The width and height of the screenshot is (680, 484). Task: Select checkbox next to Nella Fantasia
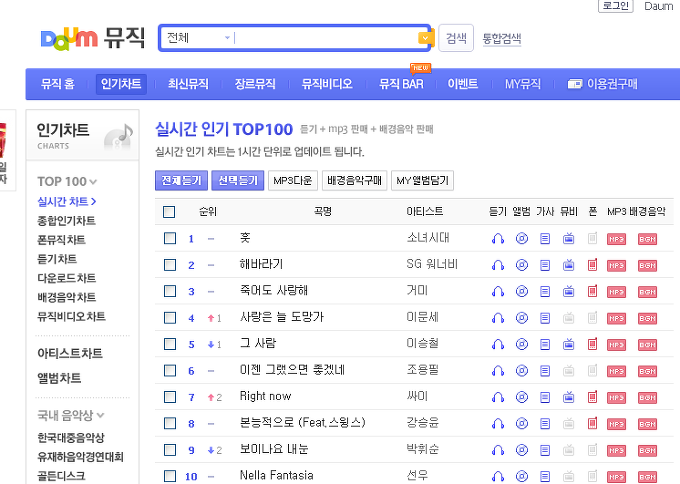coord(169,476)
